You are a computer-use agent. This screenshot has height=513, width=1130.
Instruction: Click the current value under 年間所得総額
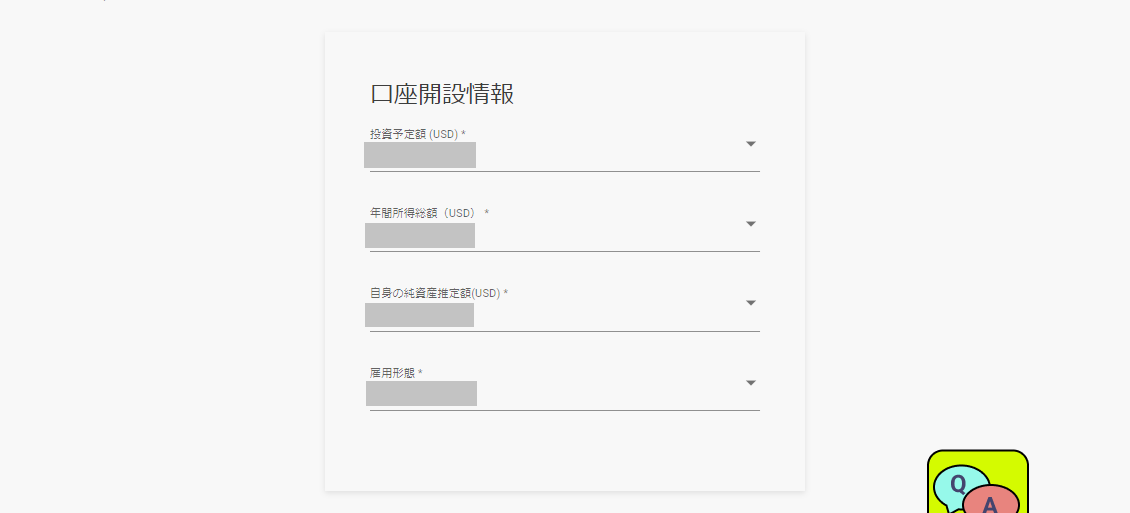pos(420,236)
